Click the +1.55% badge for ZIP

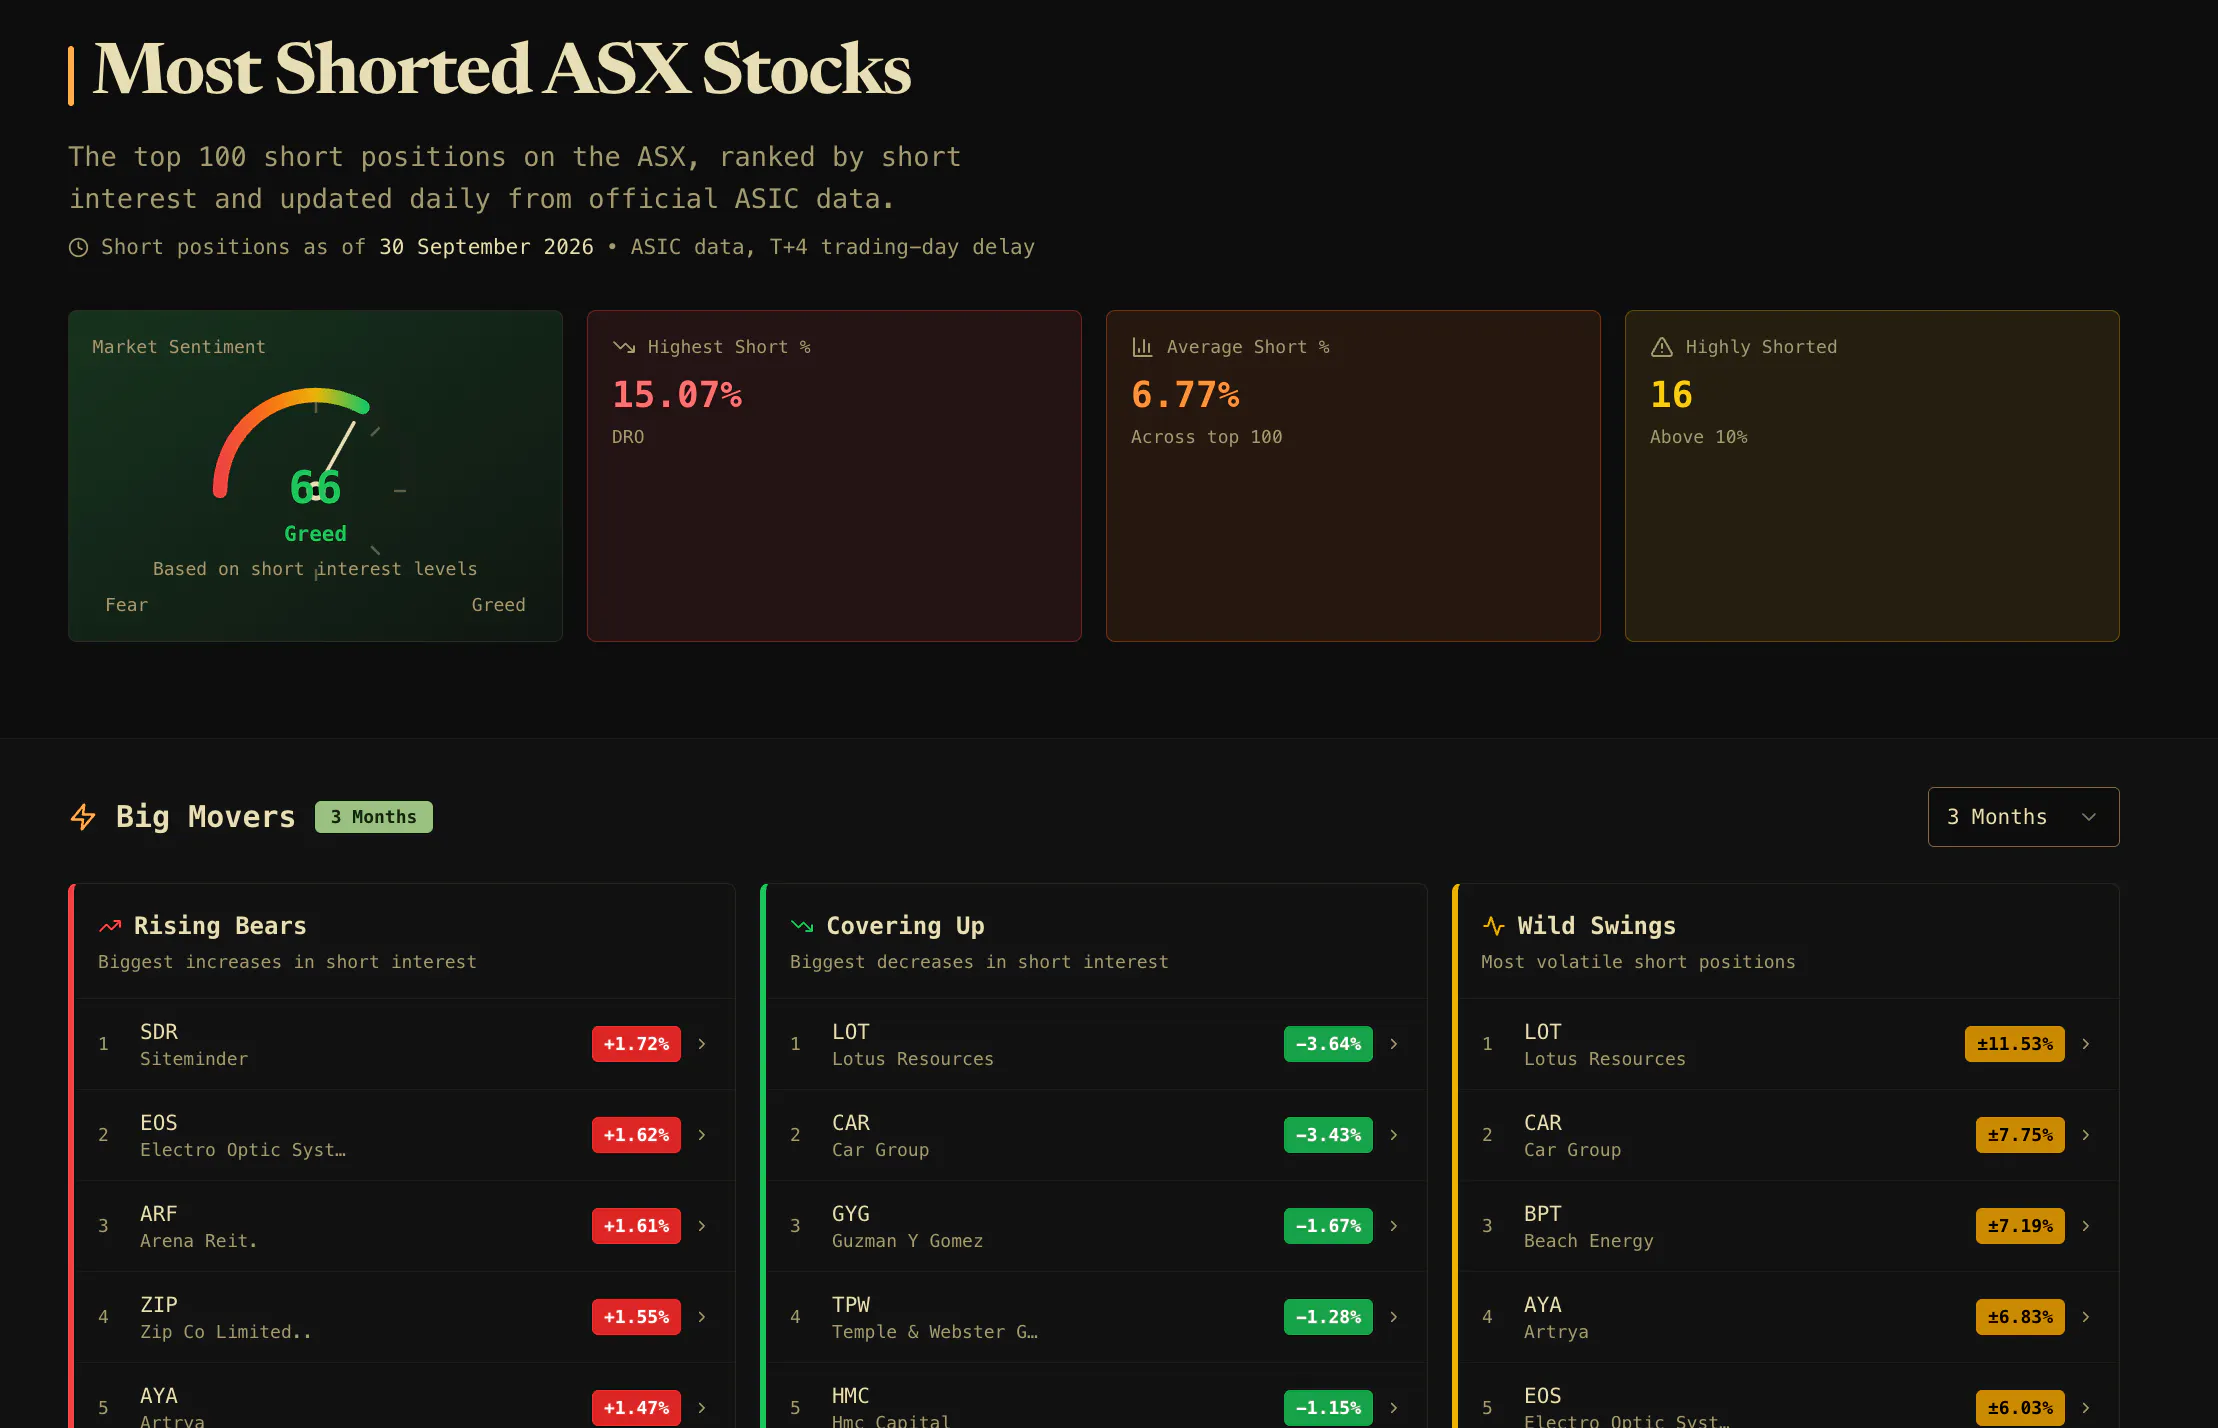[636, 1317]
